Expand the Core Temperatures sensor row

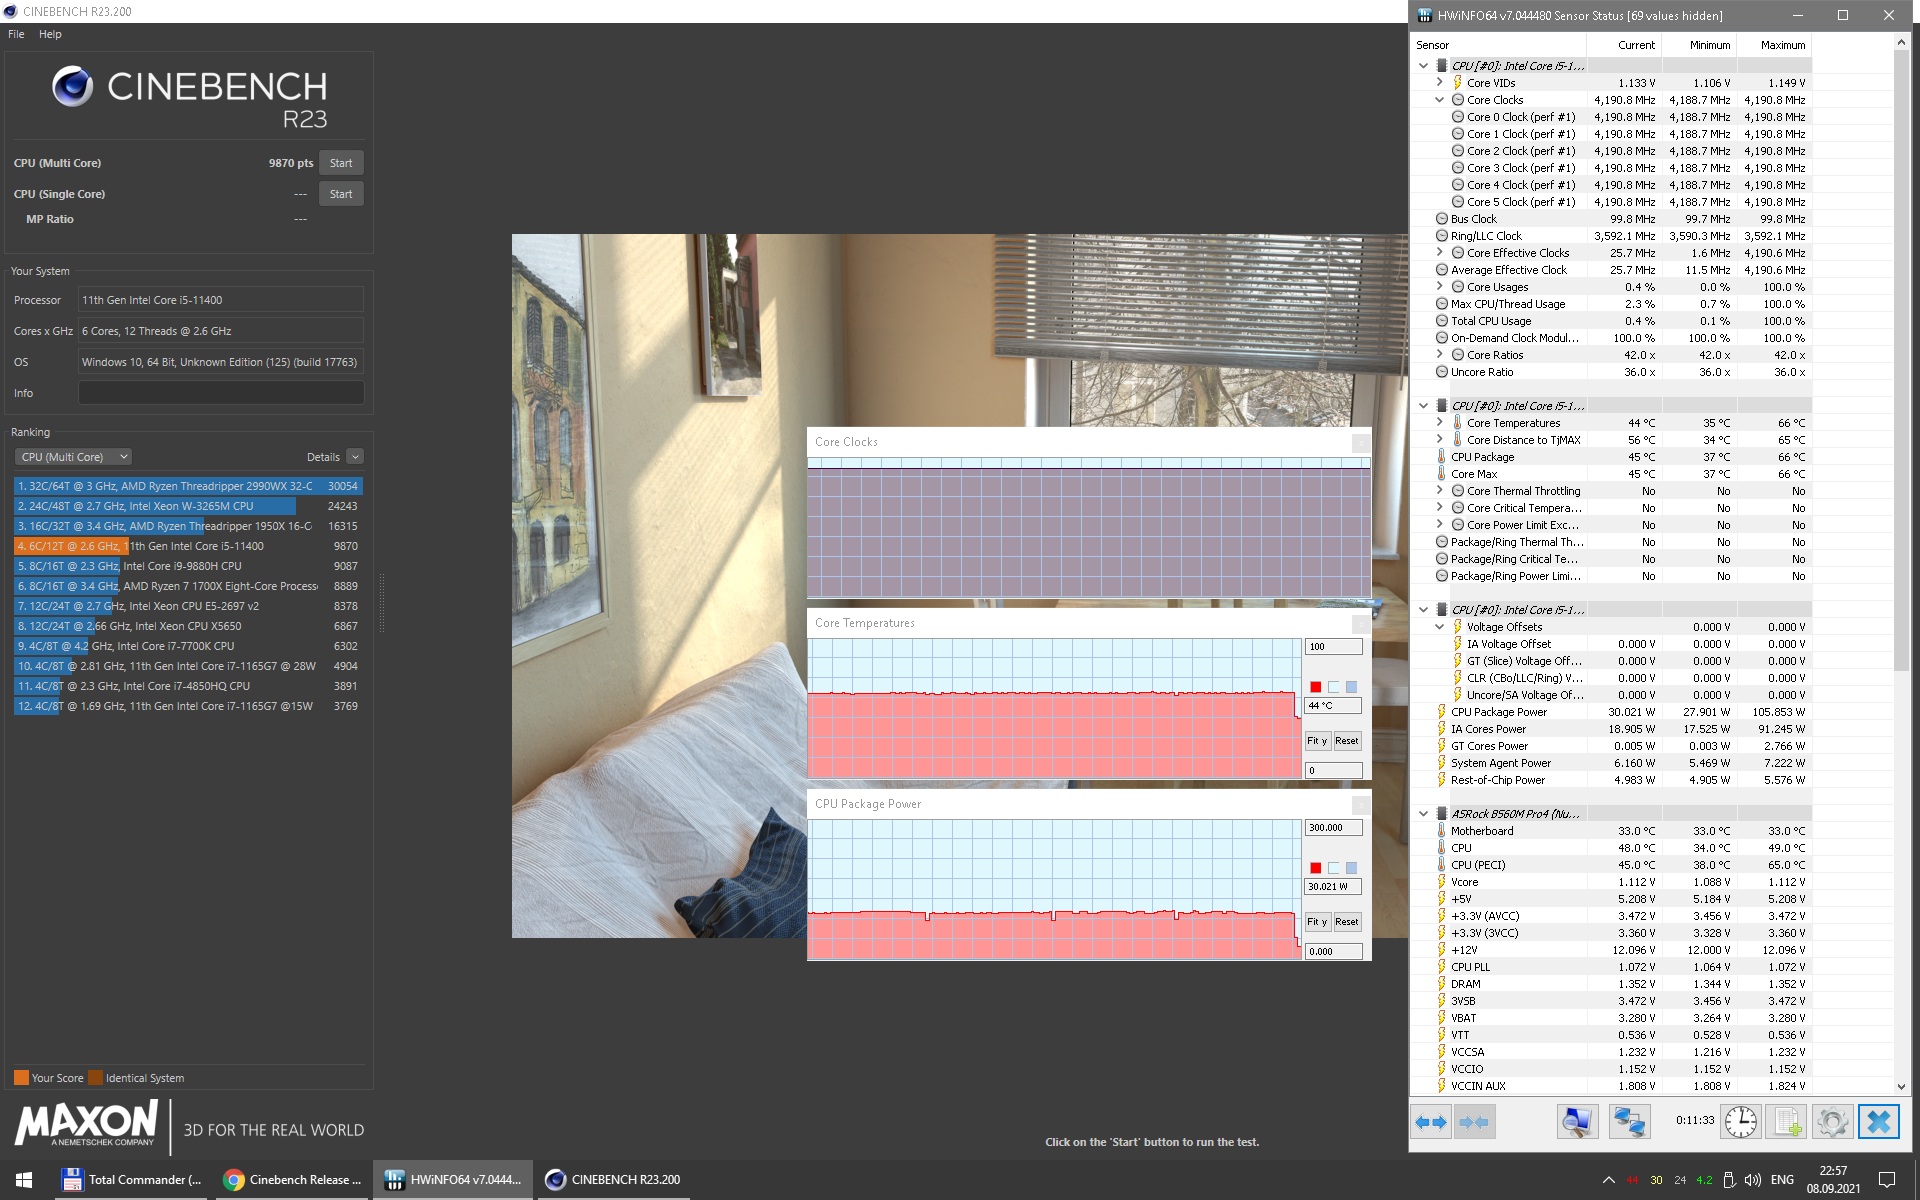[1439, 423]
